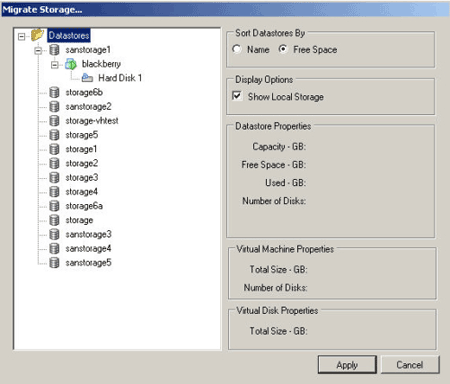Select the storage-vhtest label in tree
450x384 pixels.
(x=92, y=121)
